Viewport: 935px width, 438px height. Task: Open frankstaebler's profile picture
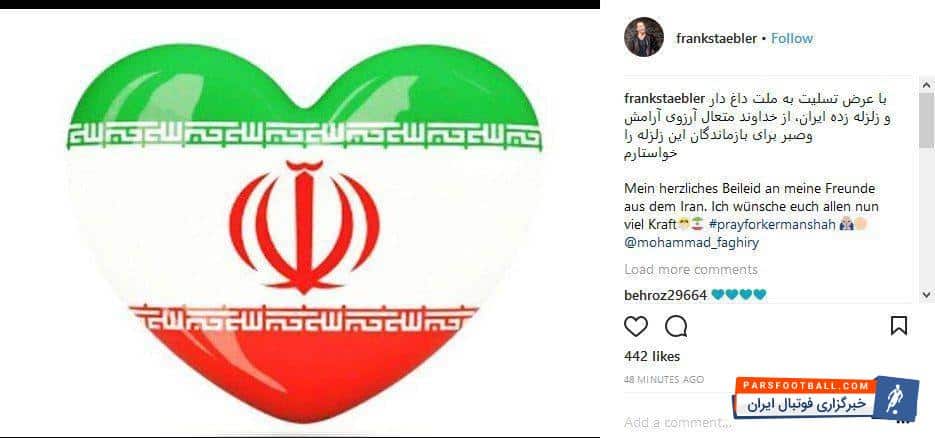(x=644, y=37)
